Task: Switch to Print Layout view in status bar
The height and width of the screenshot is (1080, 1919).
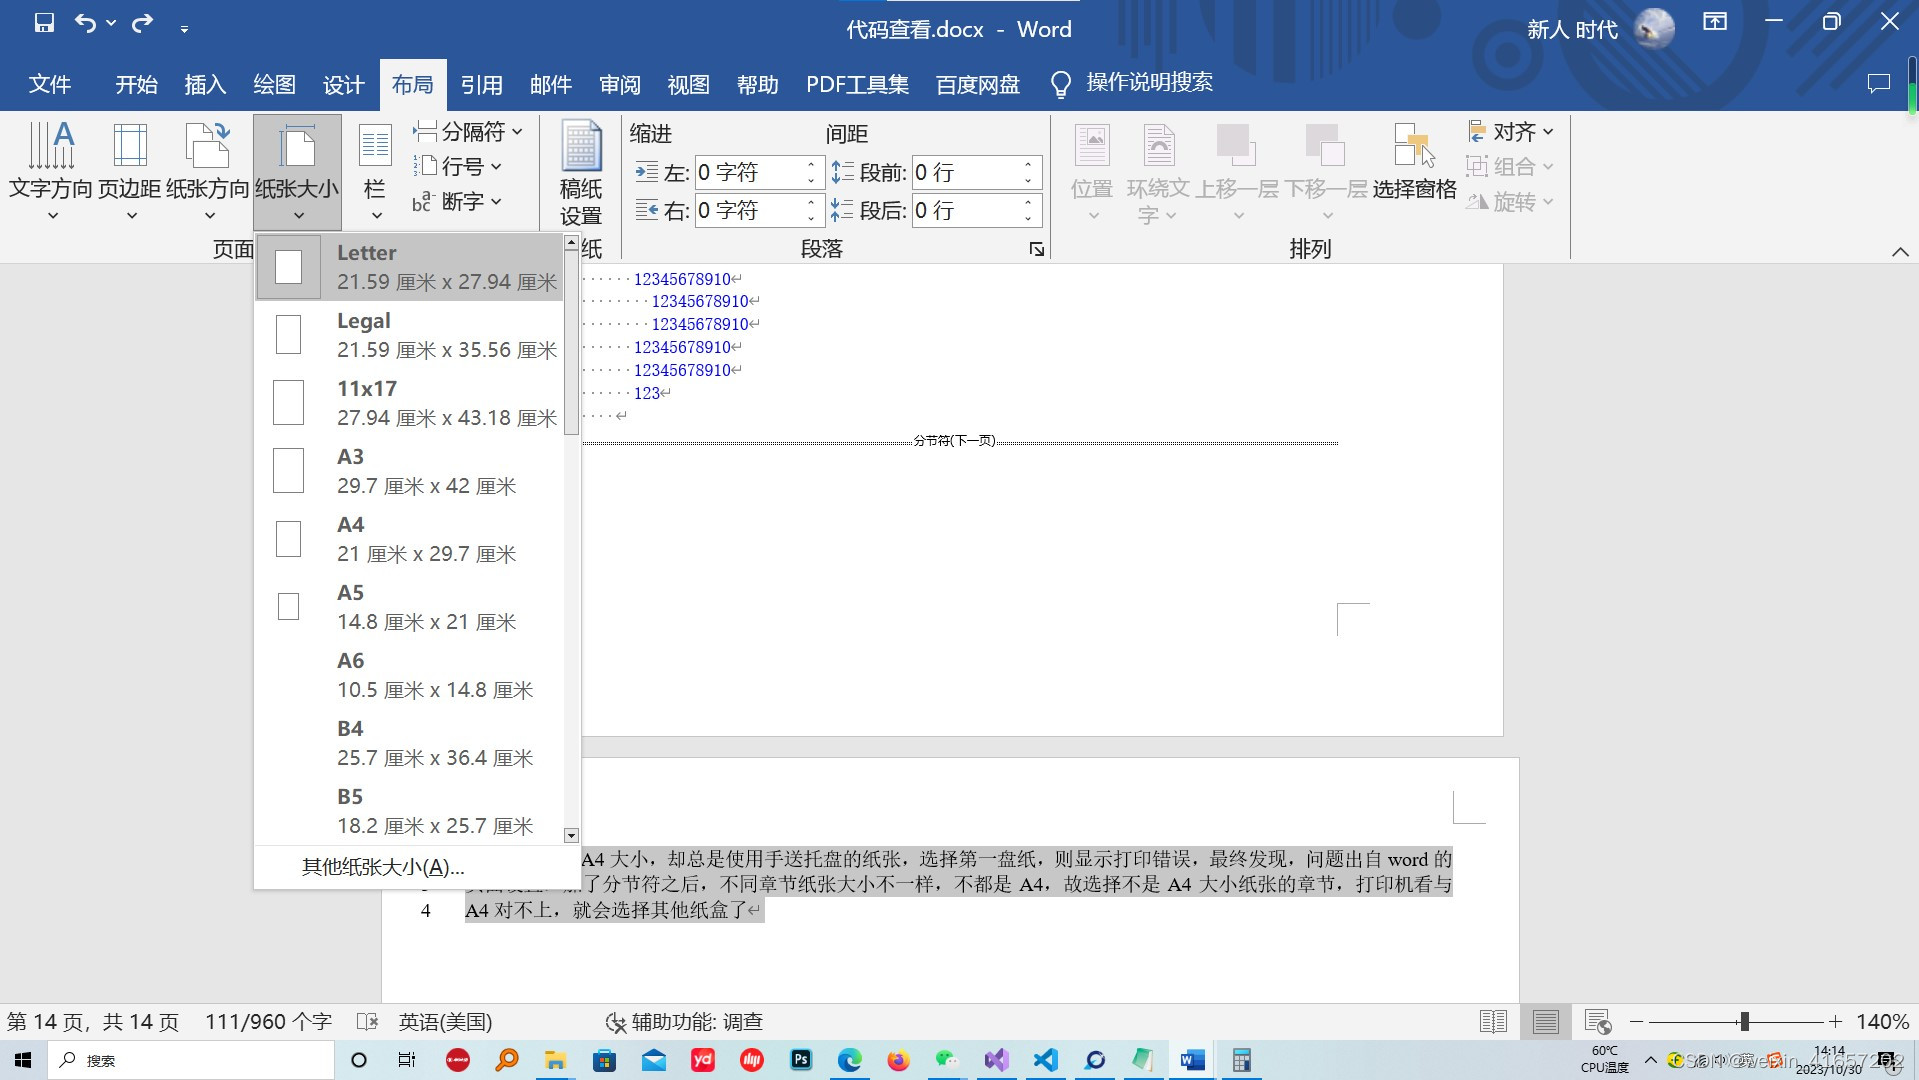Action: click(x=1545, y=1021)
